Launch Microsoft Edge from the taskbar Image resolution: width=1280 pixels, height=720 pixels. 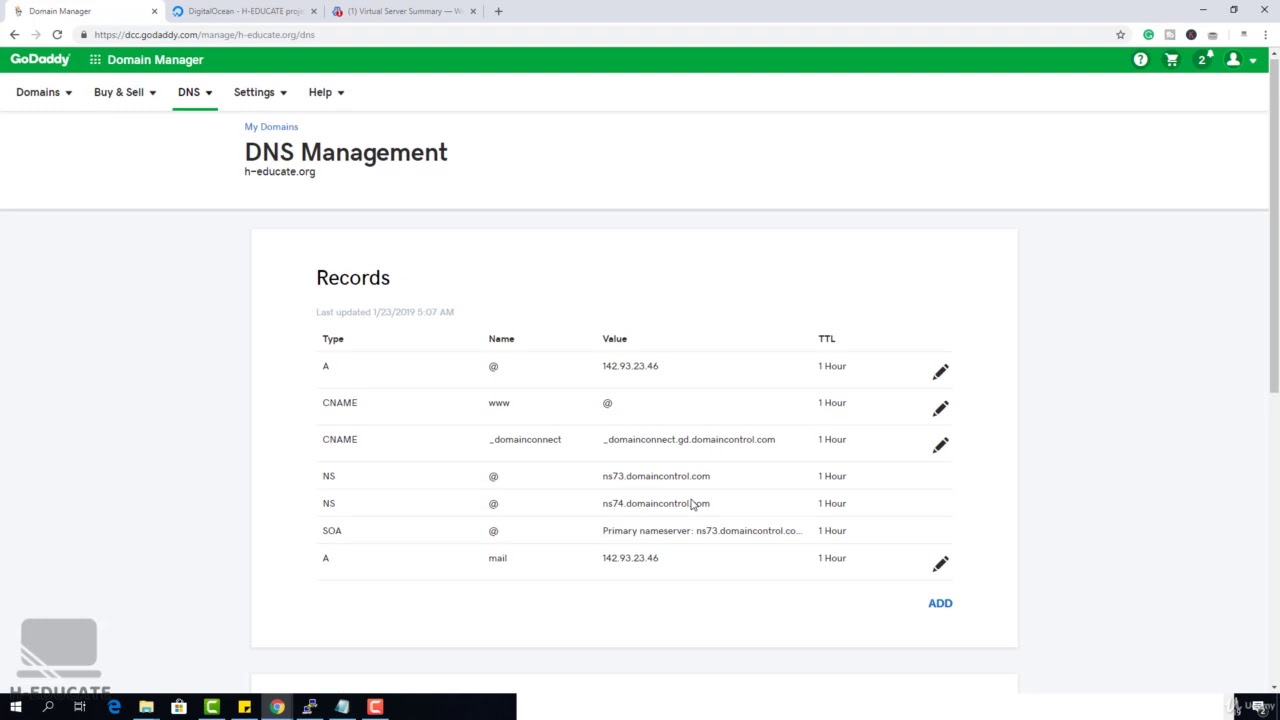(x=114, y=707)
